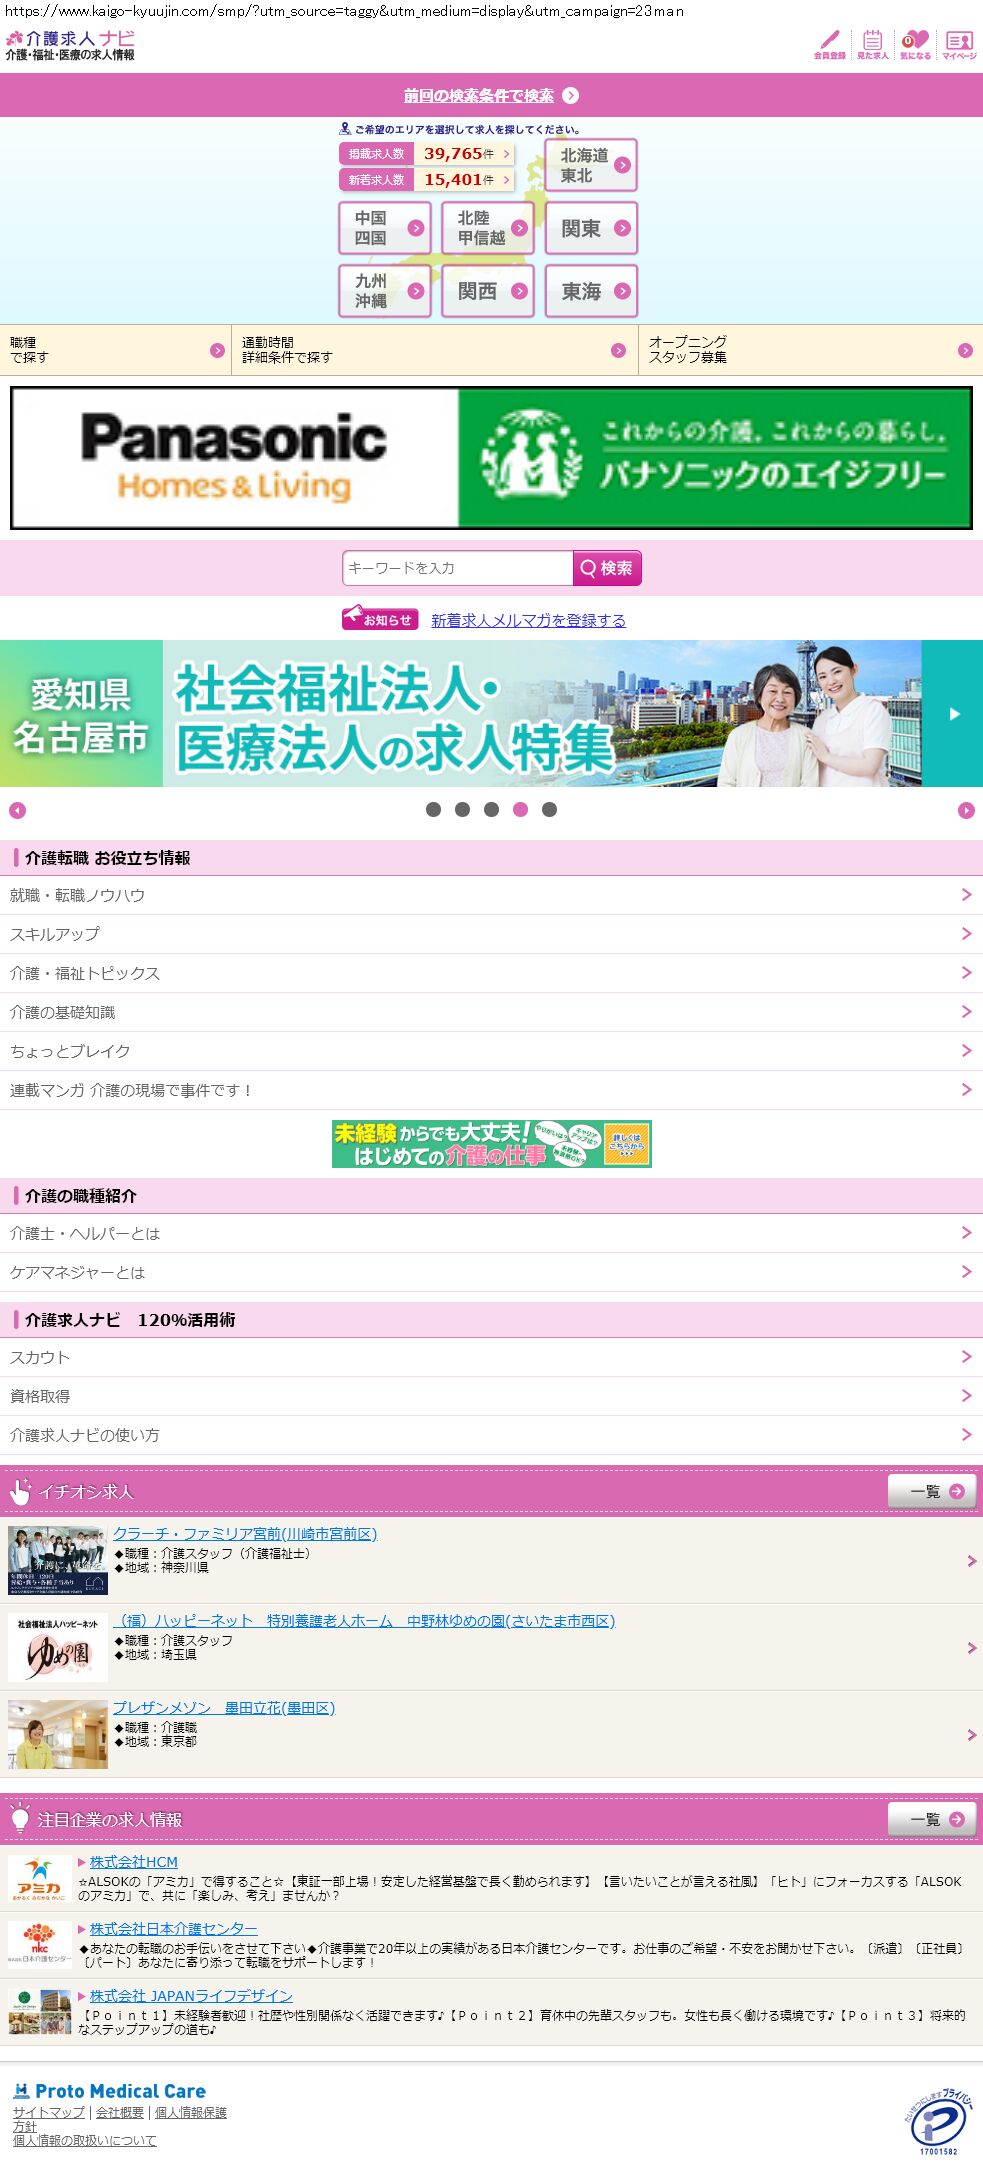
Task: Select third carousel dot
Action: (491, 810)
